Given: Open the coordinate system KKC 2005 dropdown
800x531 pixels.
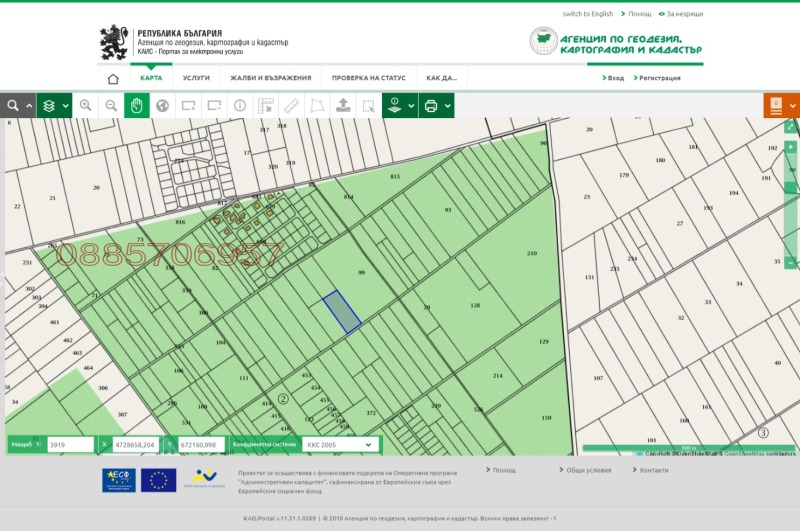Looking at the screenshot, I should pyautogui.click(x=340, y=444).
